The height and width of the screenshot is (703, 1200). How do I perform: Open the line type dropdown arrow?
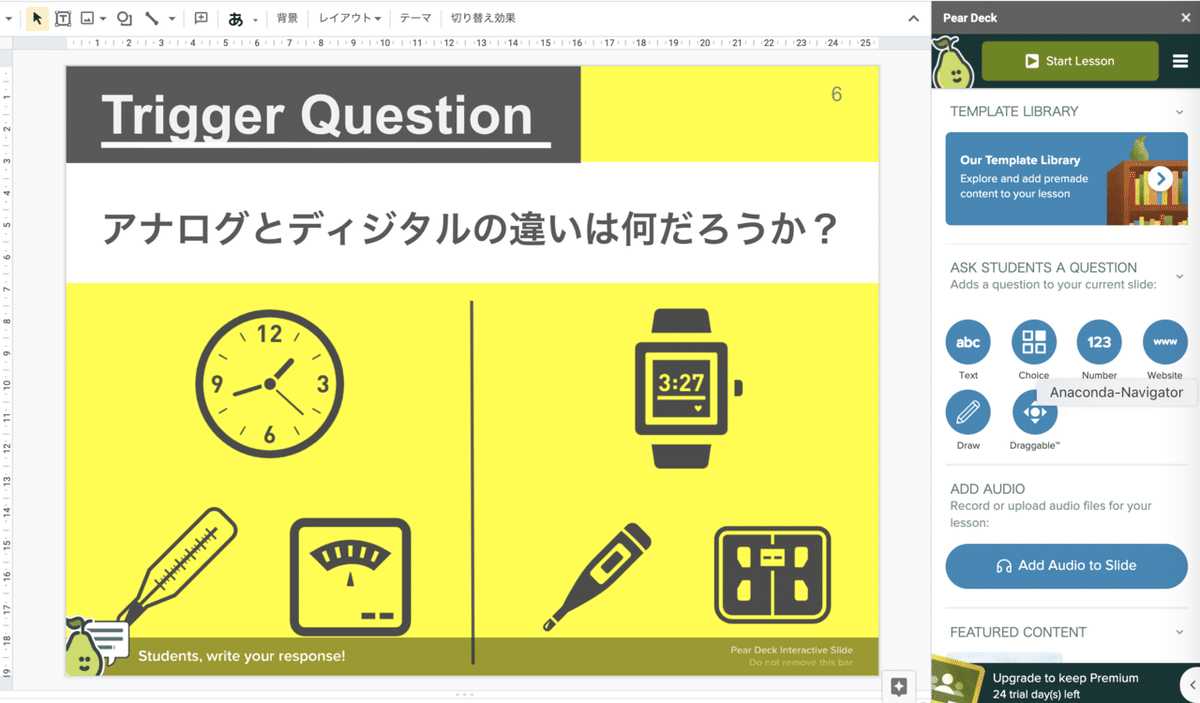[x=172, y=19]
